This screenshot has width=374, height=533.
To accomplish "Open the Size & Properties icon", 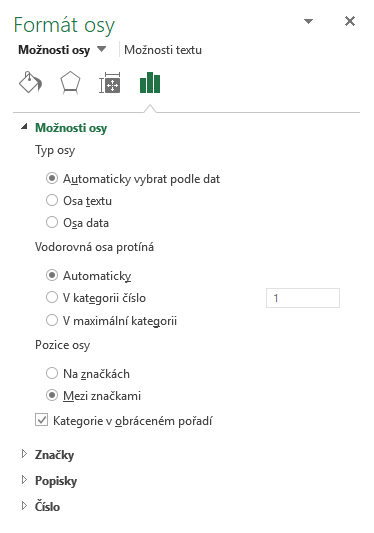I will point(109,83).
